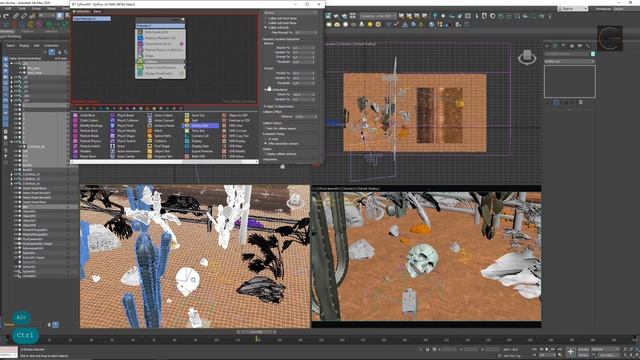Toggle the Display collision spheres checkbox
640x360 pixels.
pos(280,154)
